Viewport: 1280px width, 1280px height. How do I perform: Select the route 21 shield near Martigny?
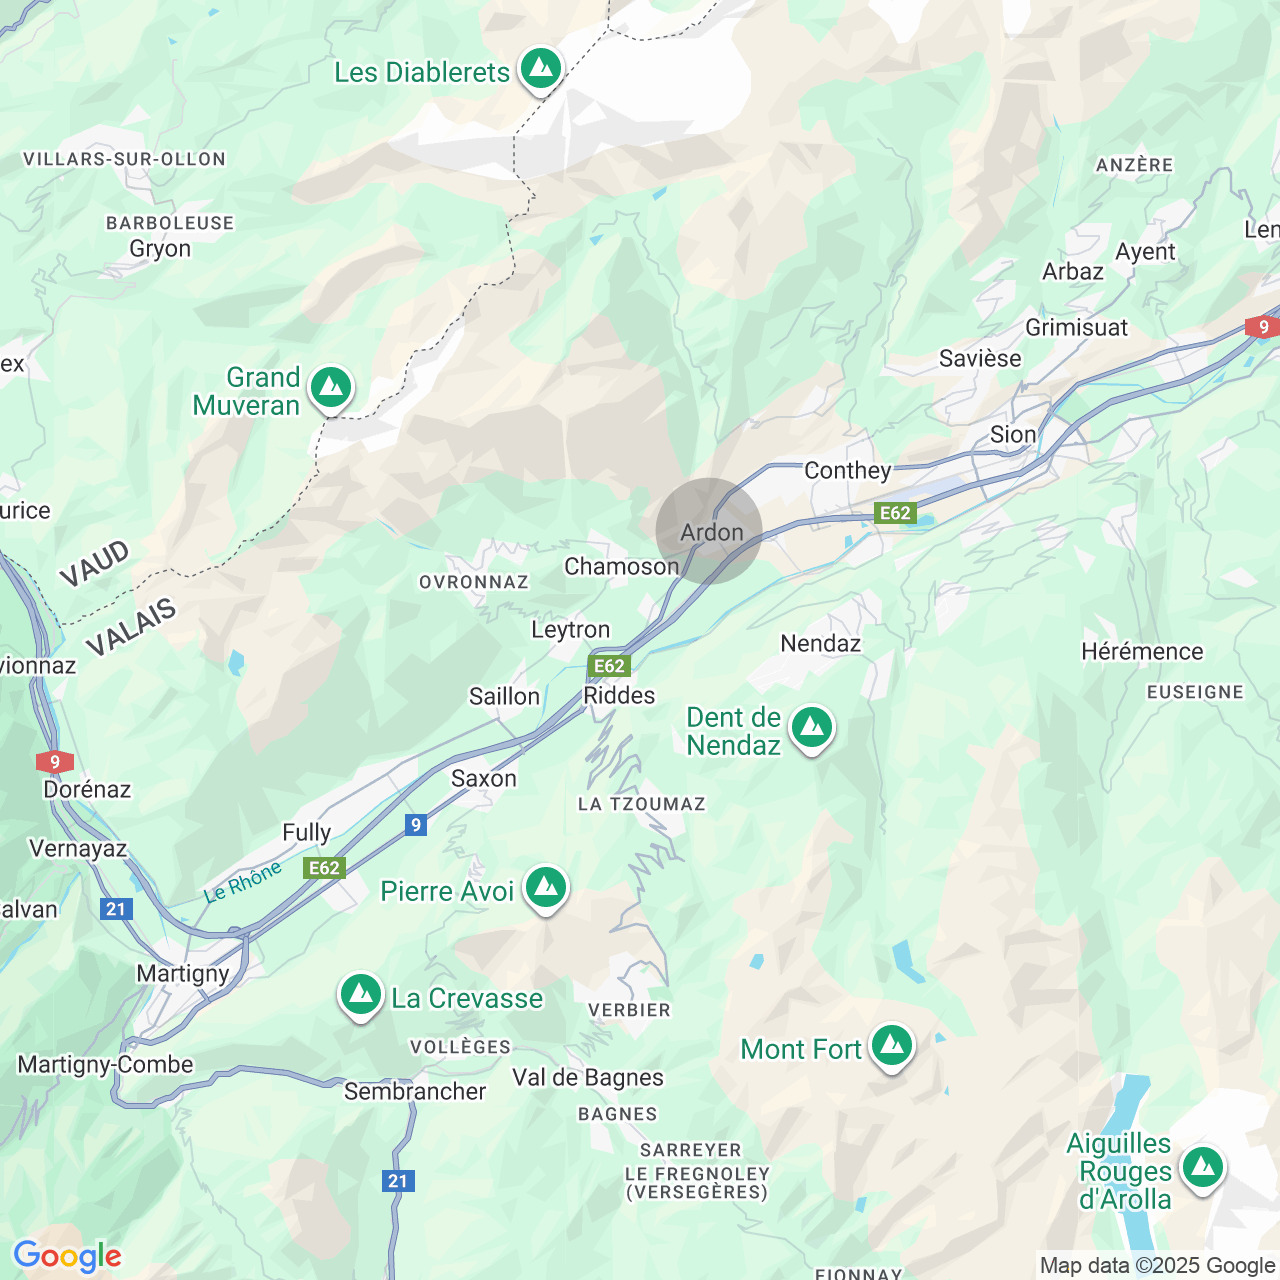pos(116,908)
